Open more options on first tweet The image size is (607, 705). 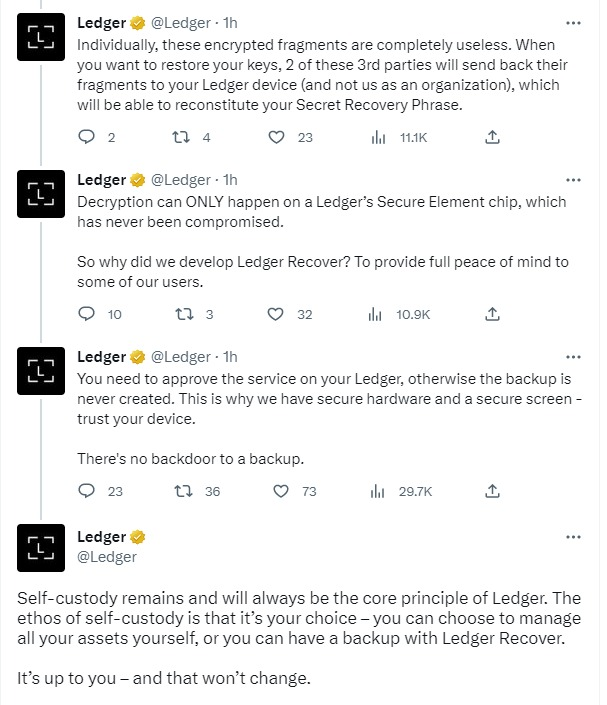[x=573, y=23]
